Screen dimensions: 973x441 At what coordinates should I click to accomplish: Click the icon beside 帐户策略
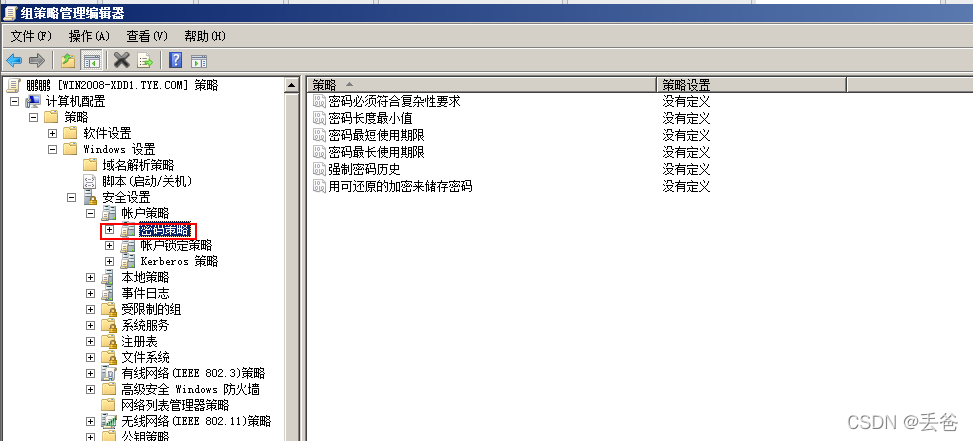click(109, 213)
